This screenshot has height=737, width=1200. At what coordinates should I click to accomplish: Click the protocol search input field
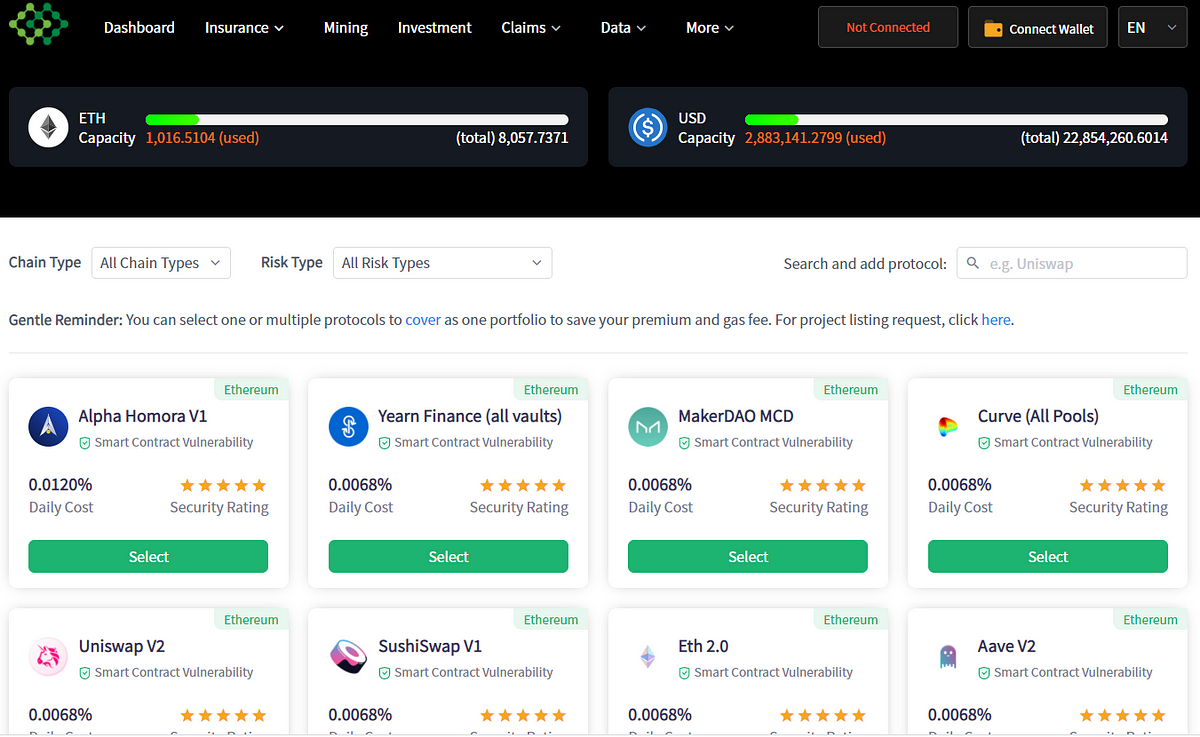point(1072,264)
